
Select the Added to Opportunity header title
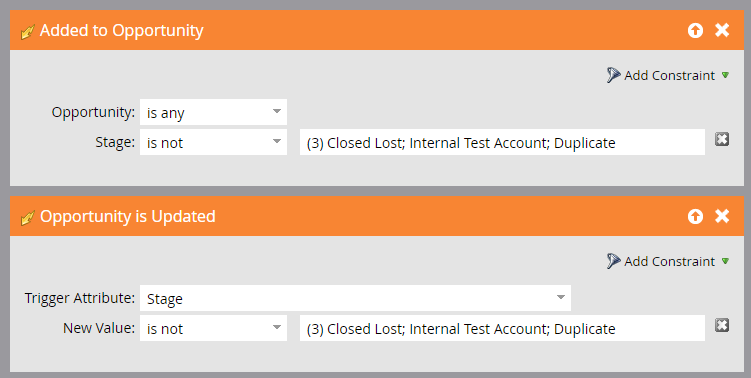122,30
